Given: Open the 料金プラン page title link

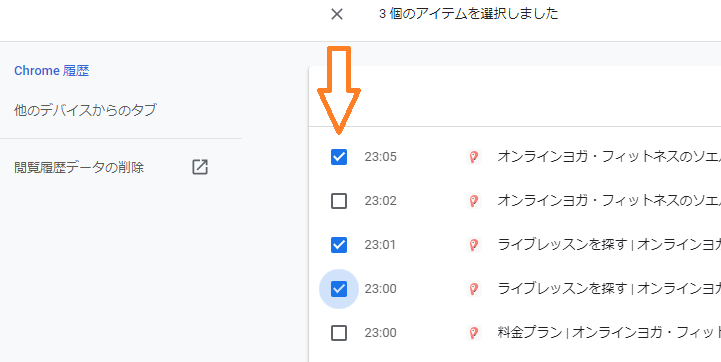Looking at the screenshot, I should [609, 333].
